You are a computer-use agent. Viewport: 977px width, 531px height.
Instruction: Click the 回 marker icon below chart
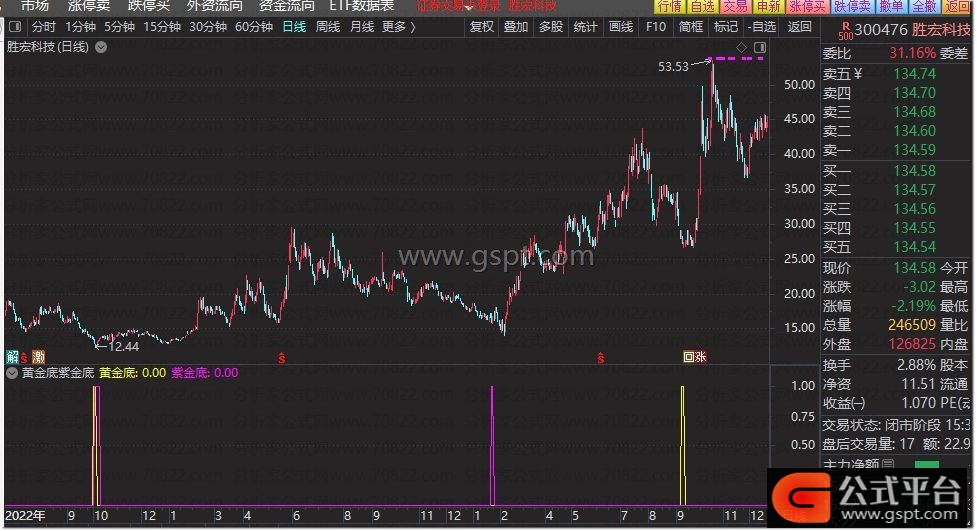pos(688,357)
